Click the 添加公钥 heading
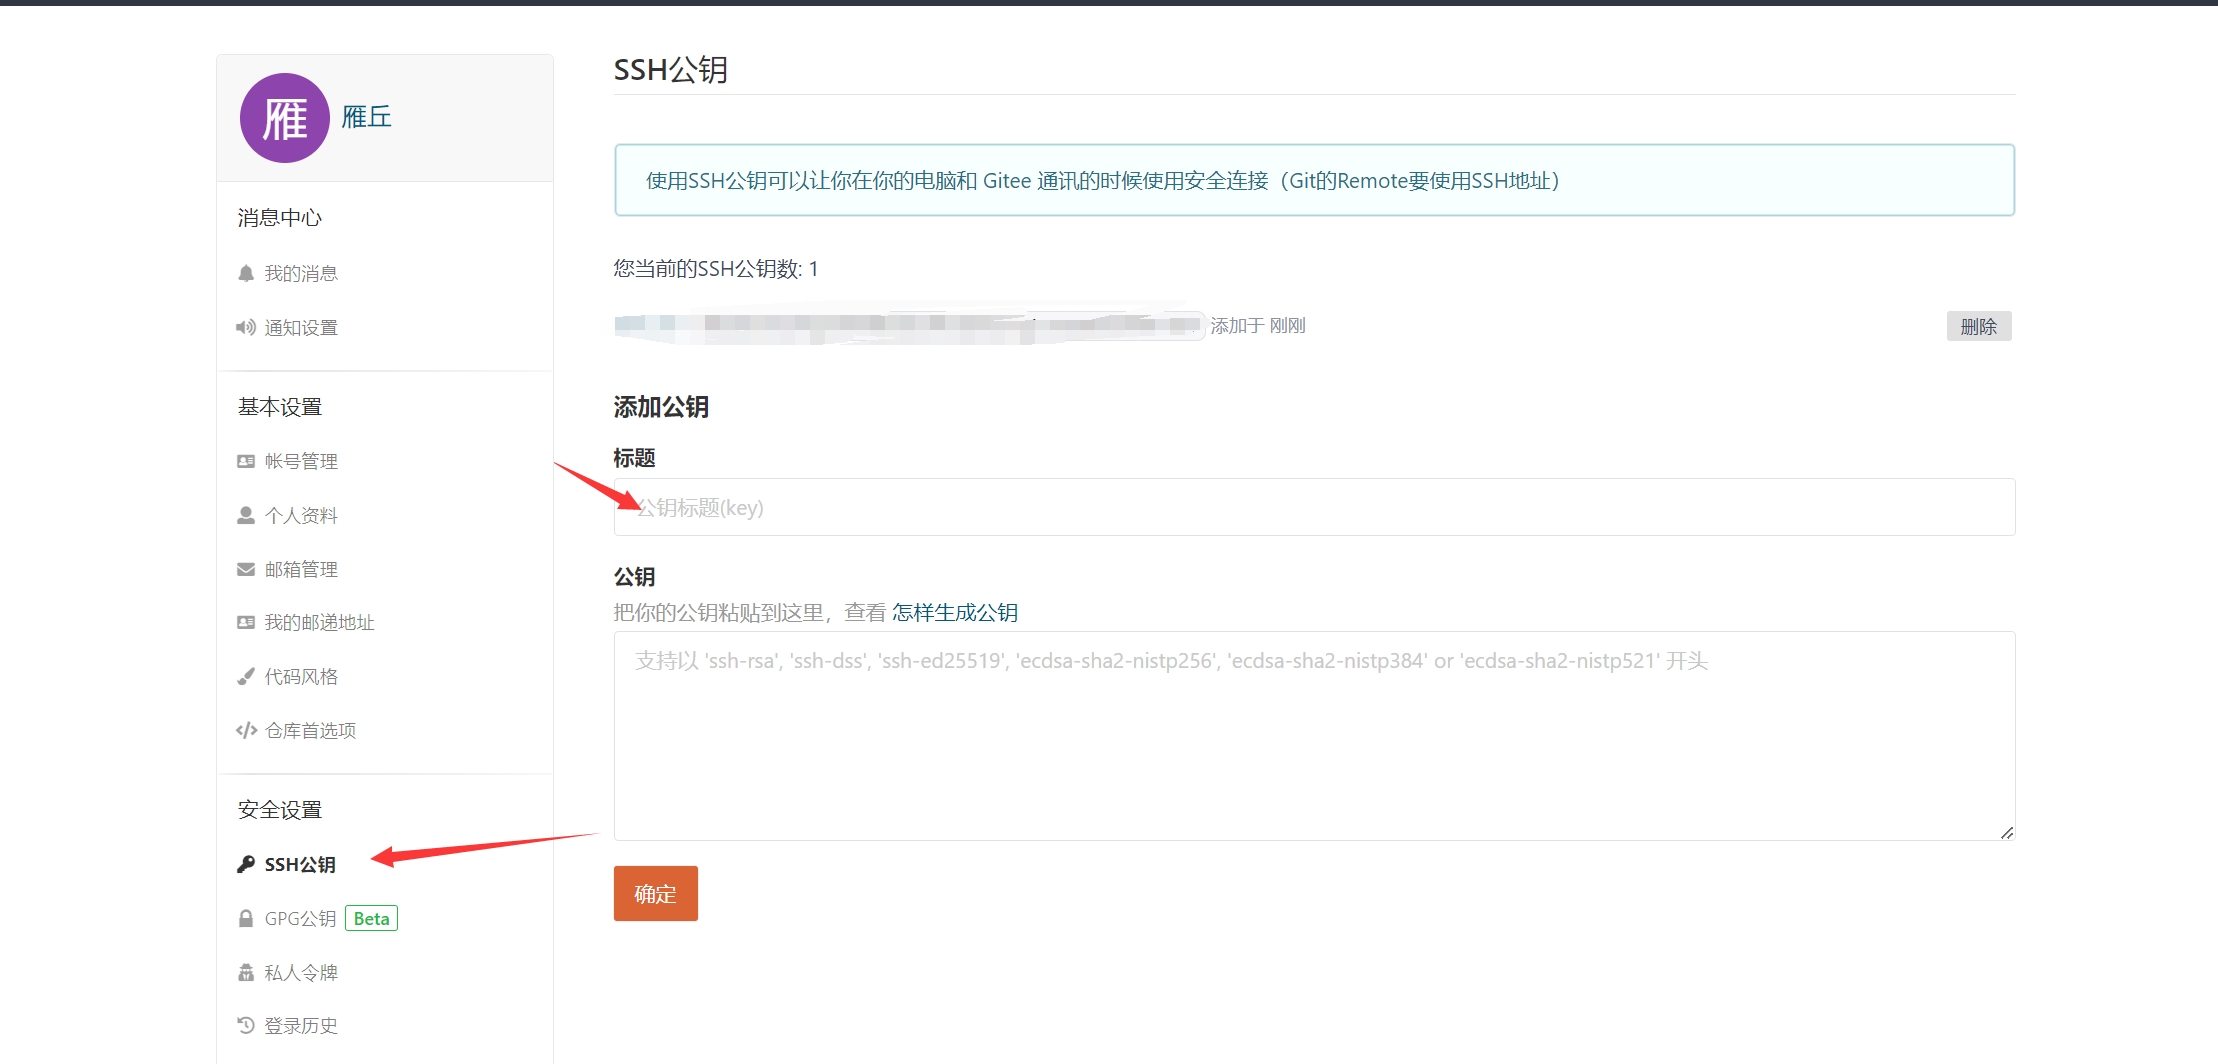 pos(661,407)
